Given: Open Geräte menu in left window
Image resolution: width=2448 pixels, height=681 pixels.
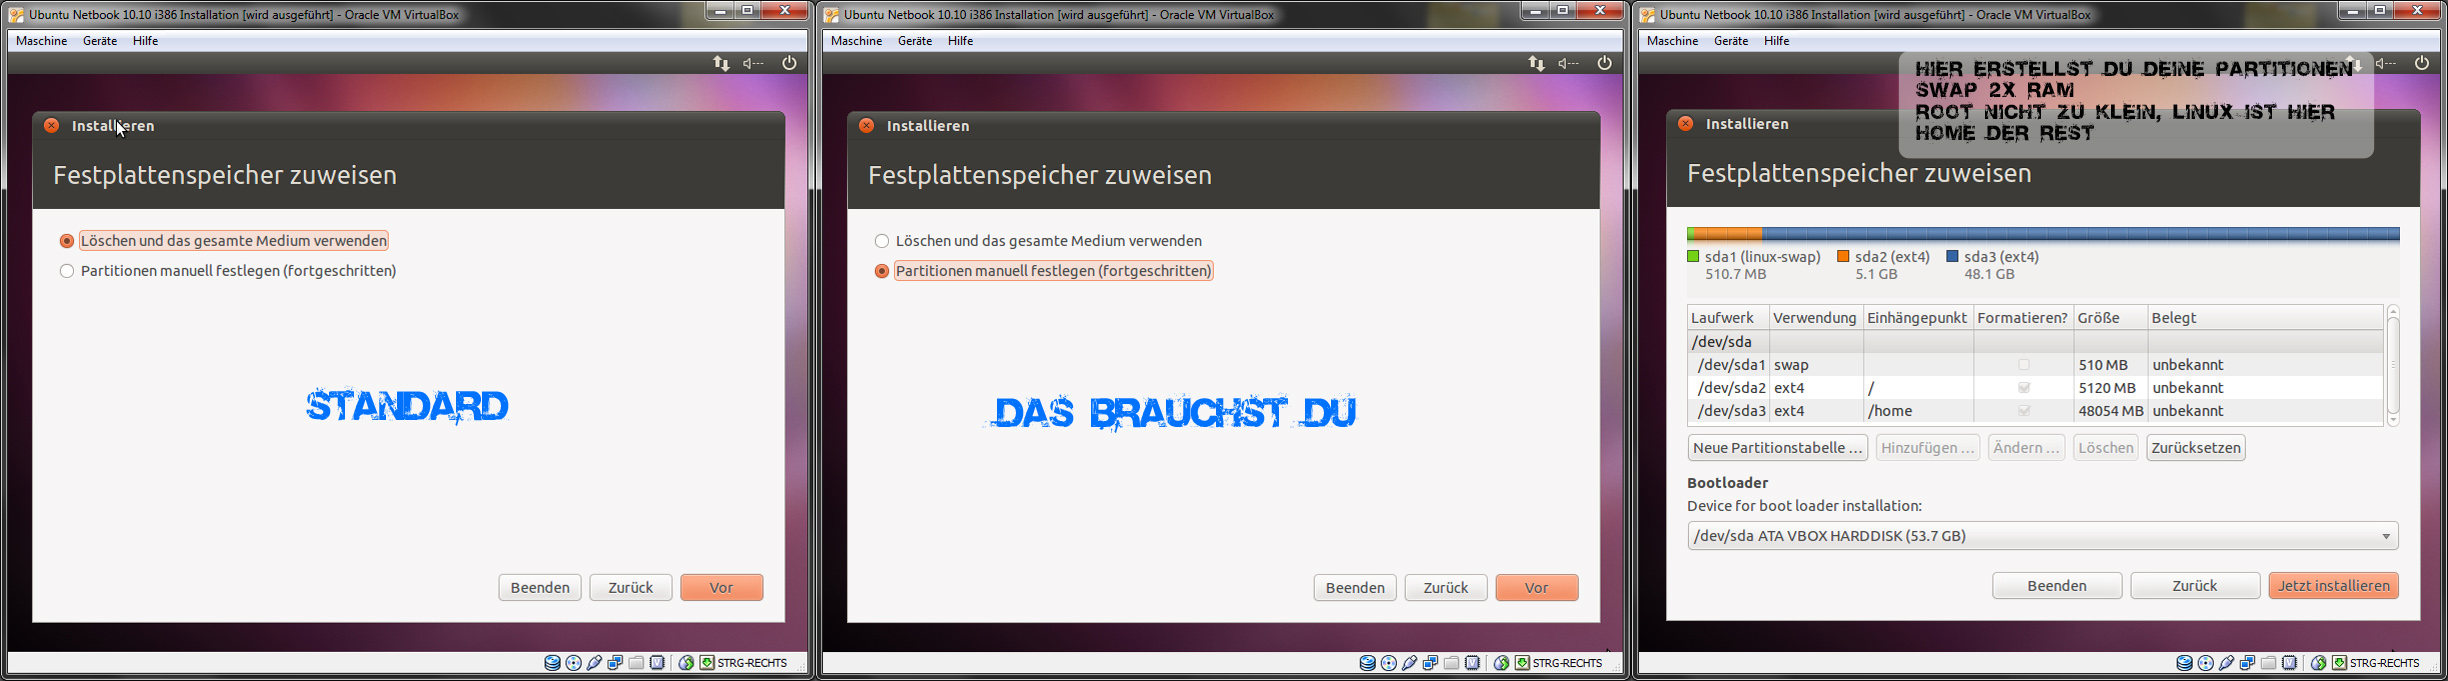Looking at the screenshot, I should pos(100,41).
